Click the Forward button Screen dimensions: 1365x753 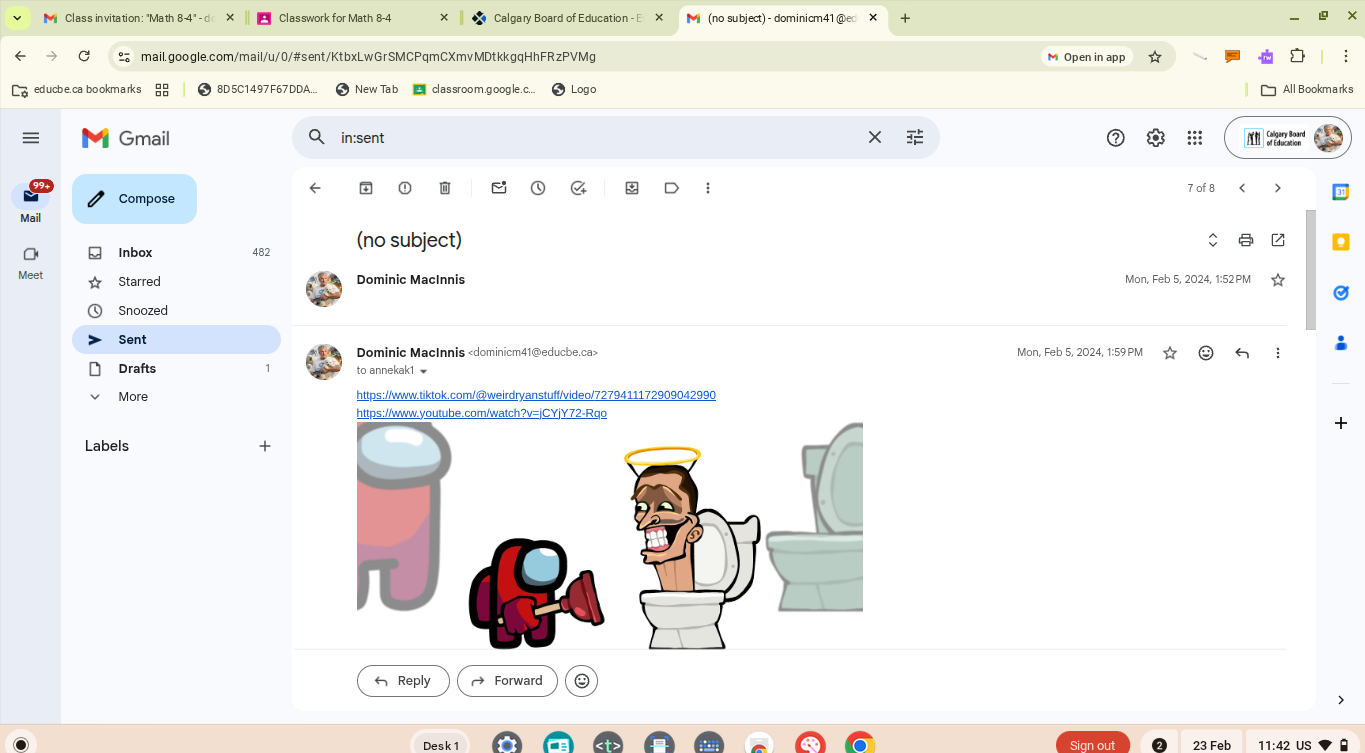point(507,681)
